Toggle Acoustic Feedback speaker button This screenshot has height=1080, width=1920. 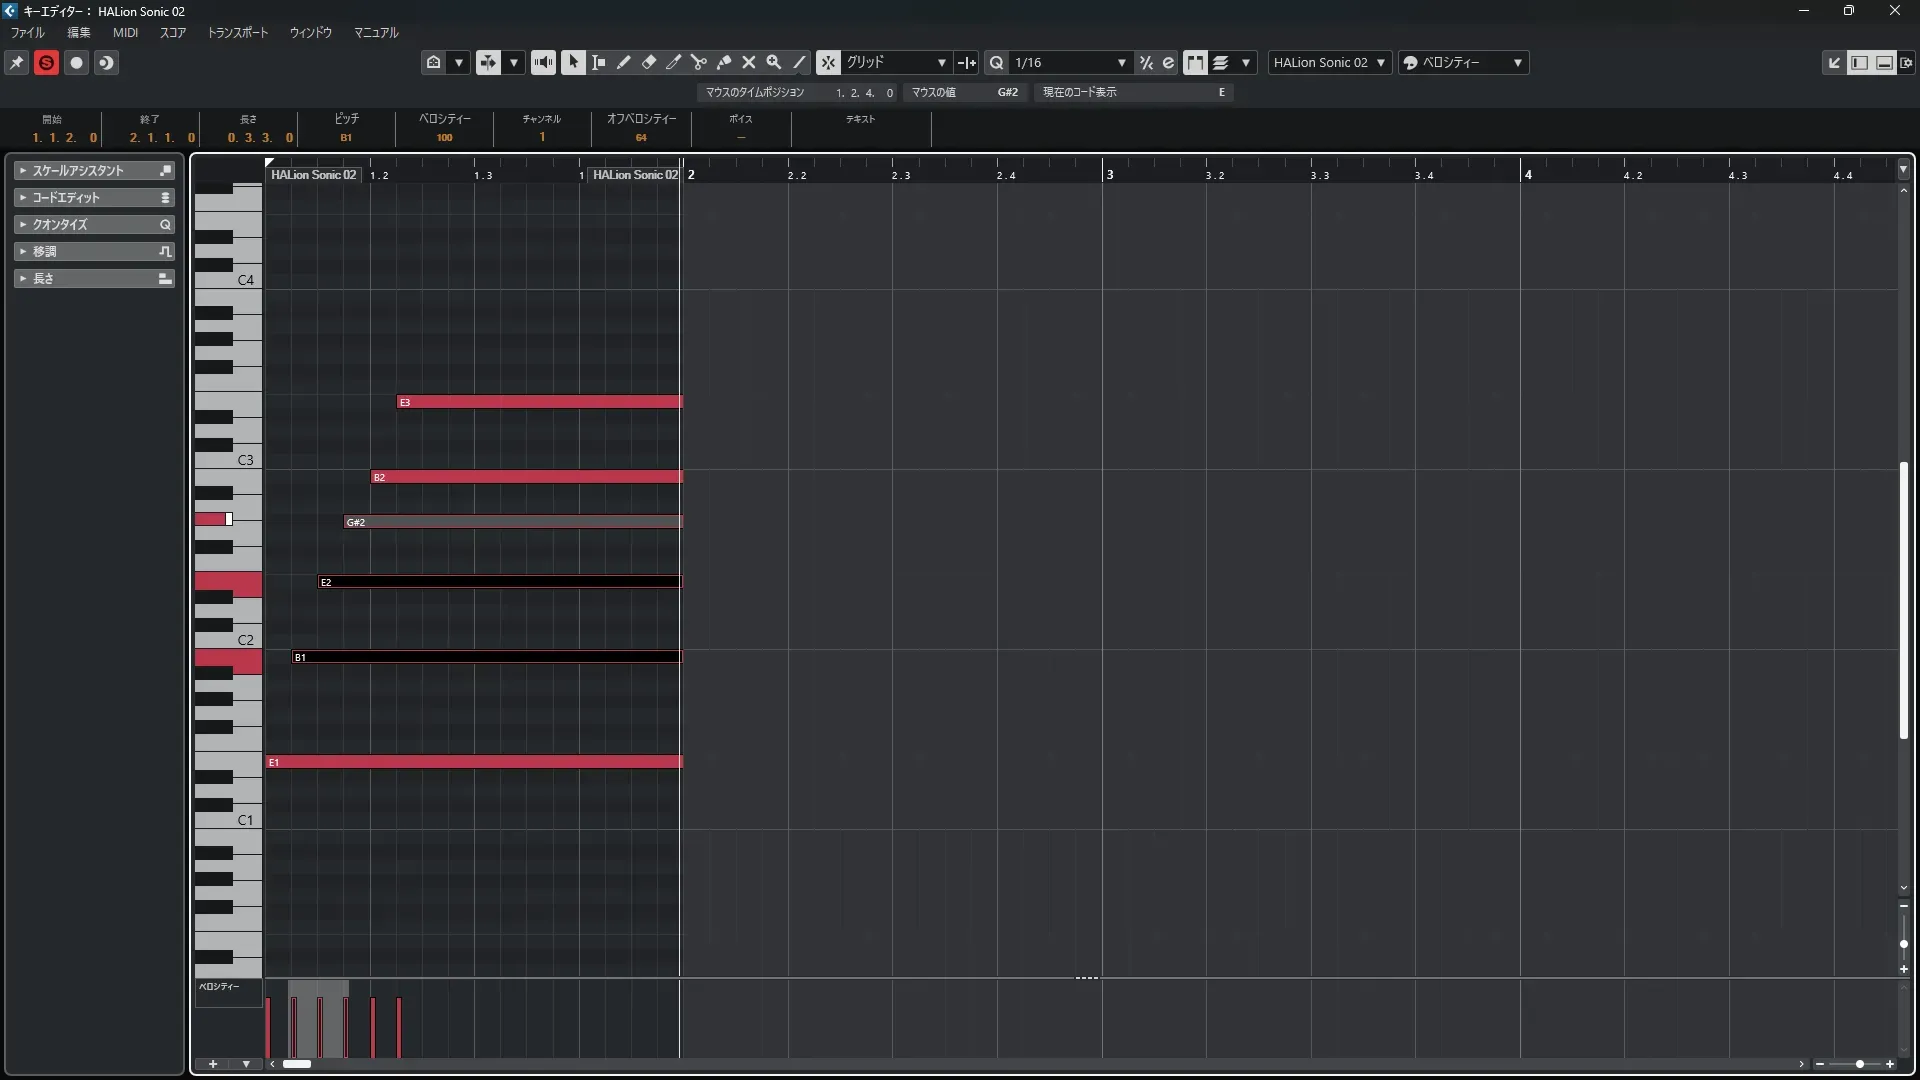click(x=543, y=62)
